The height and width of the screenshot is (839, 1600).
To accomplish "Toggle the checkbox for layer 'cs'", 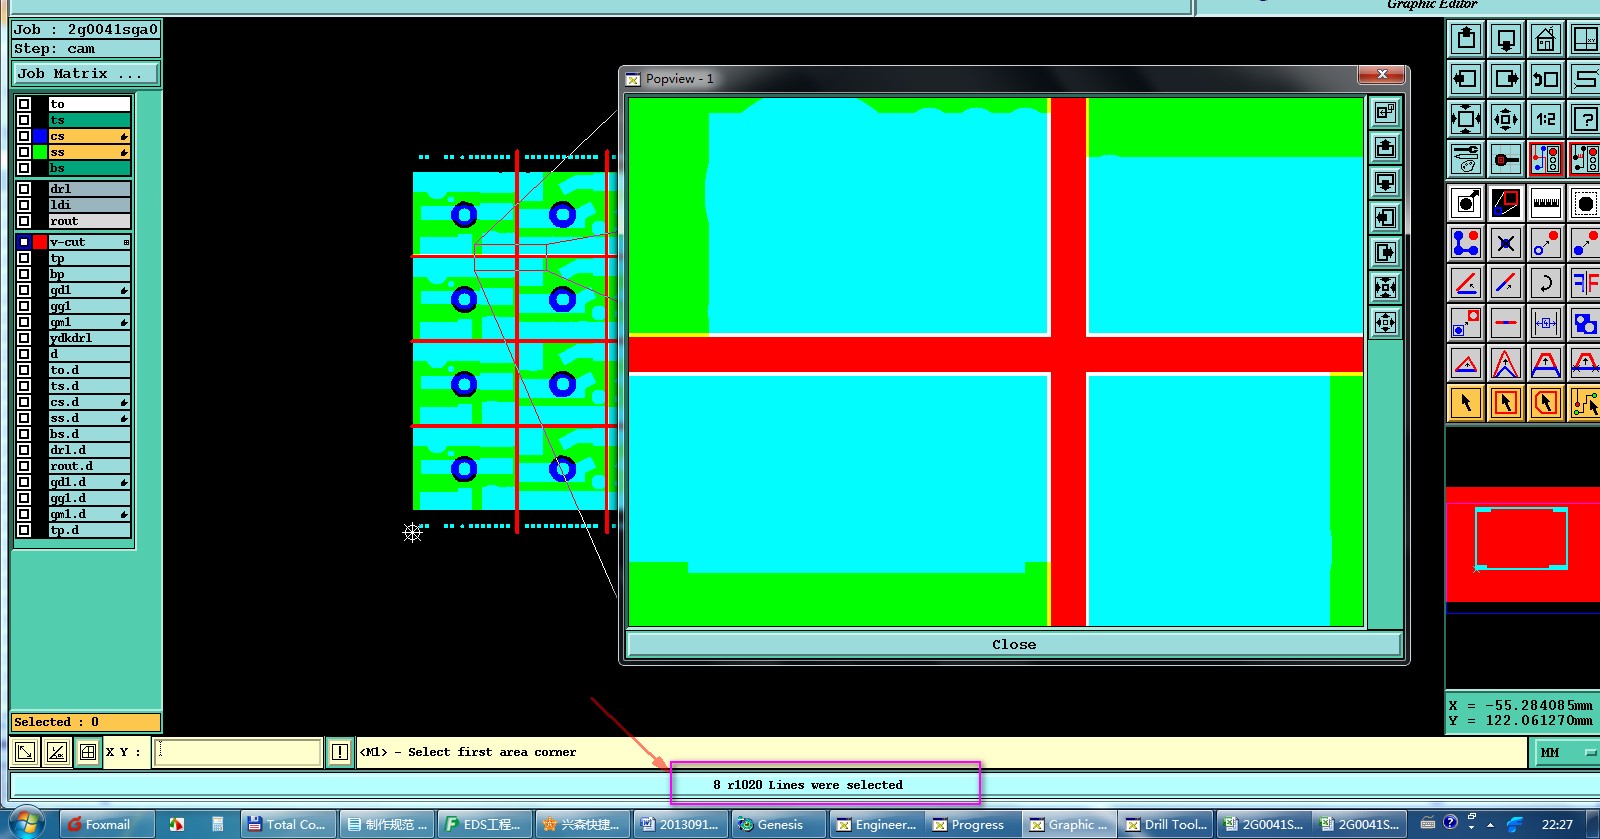I will (x=24, y=136).
